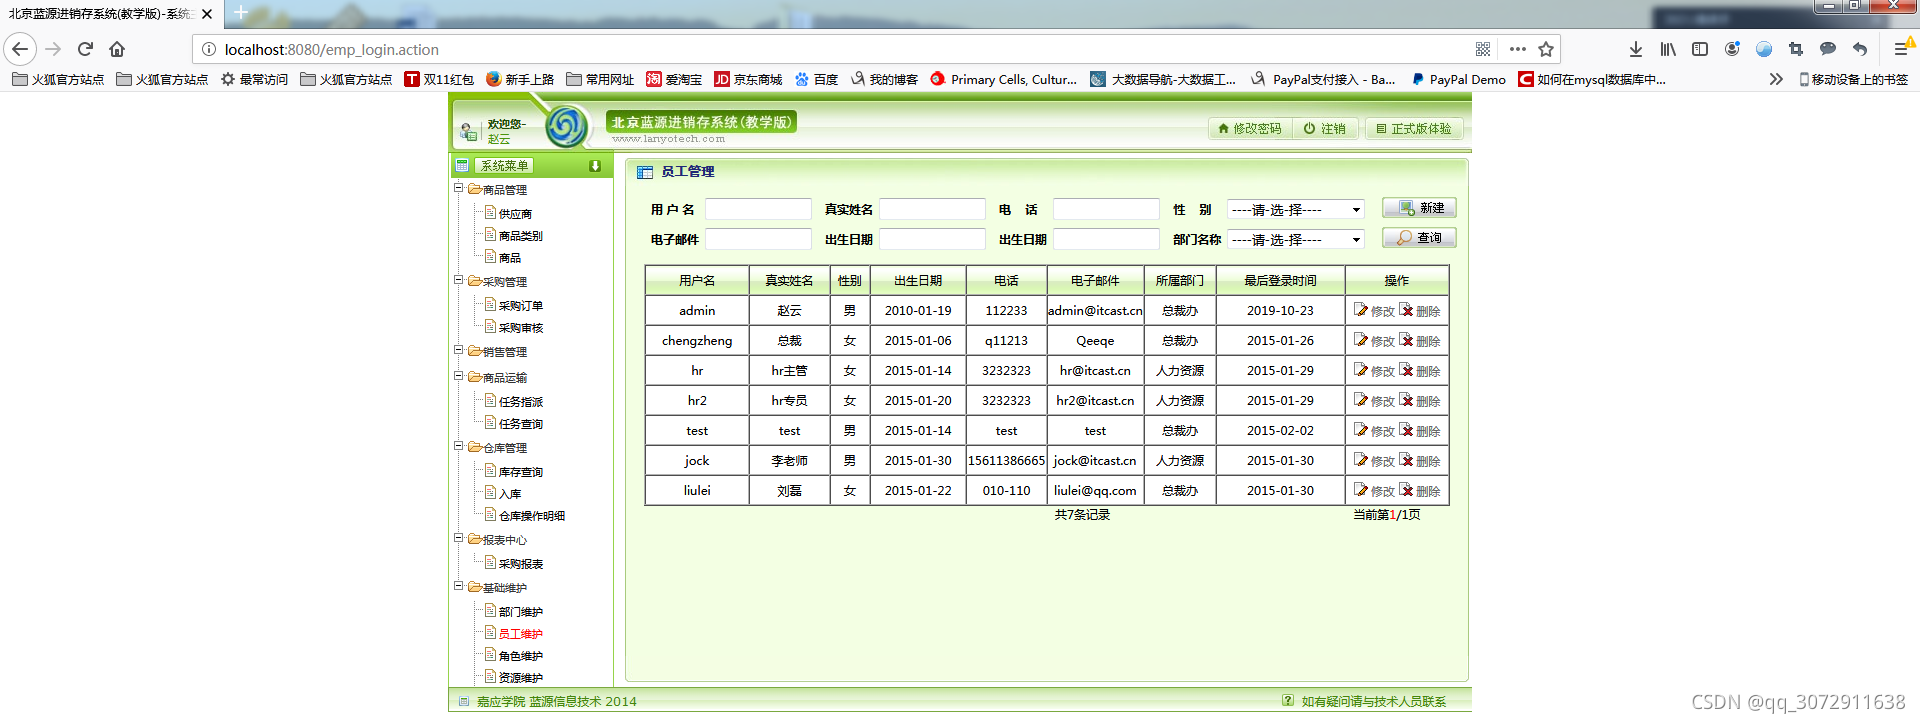The width and height of the screenshot is (1920, 723).
Task: Open the downloads panel icon
Action: pyautogui.click(x=1635, y=49)
